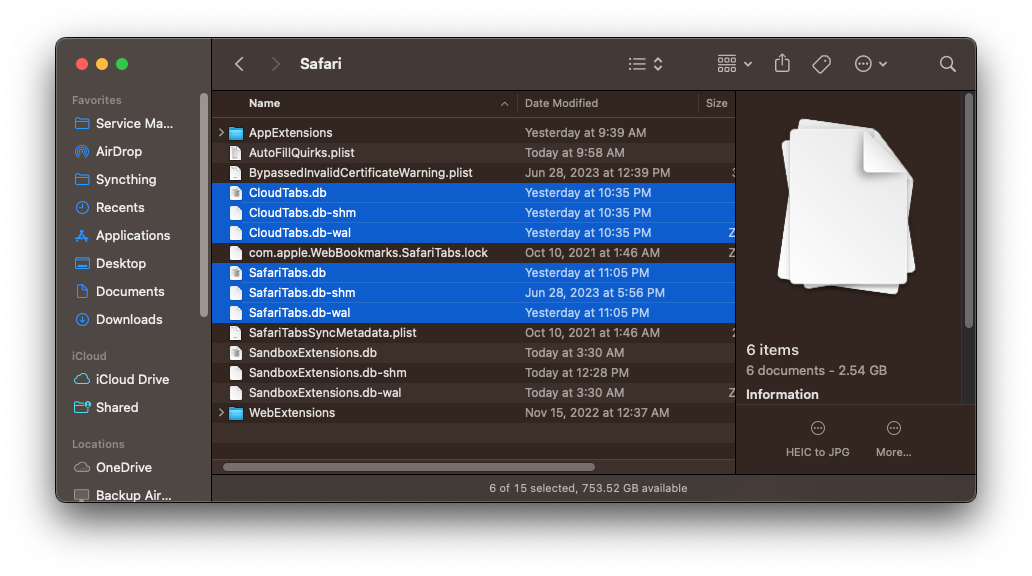The width and height of the screenshot is (1032, 576).
Task: Expand the AppExtensions folder
Action: (x=221, y=132)
